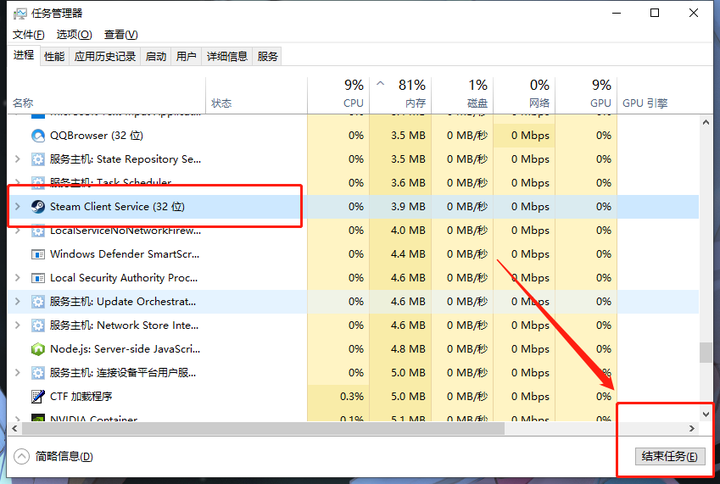Click the vertical scrollbar down arrow
Screen dimensions: 720x484
(706, 415)
